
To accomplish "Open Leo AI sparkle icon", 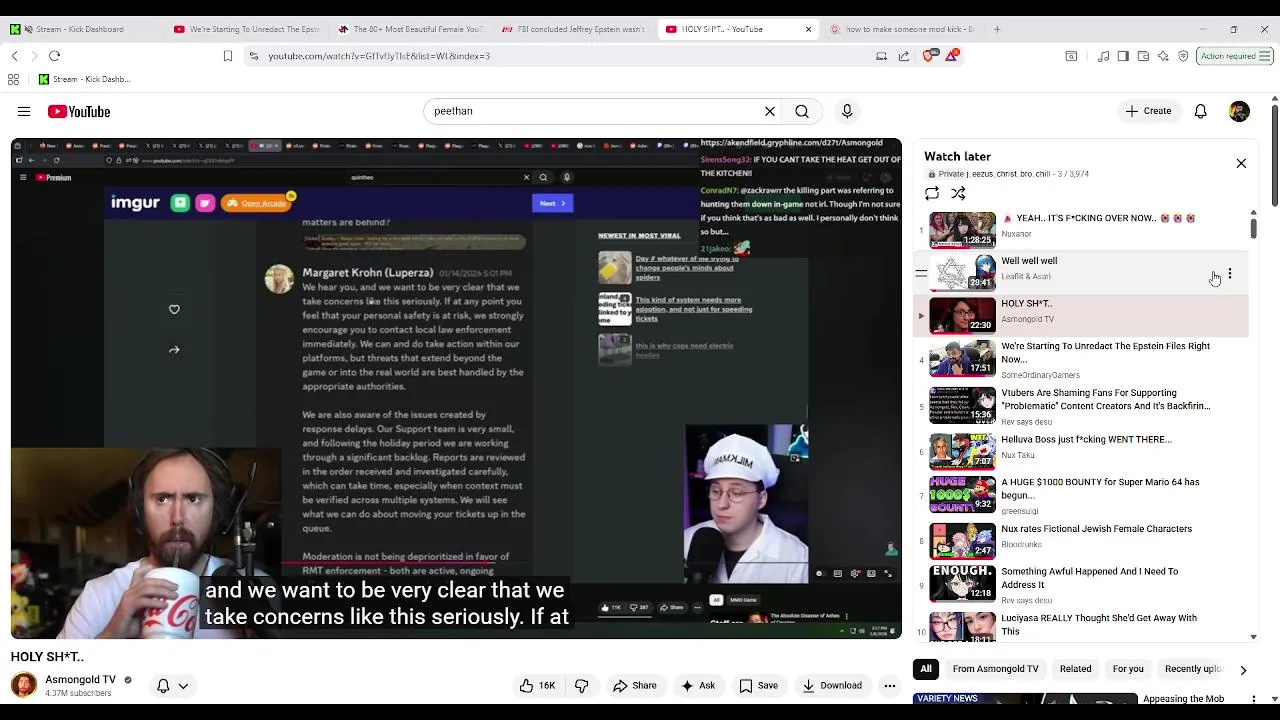I will [1163, 56].
